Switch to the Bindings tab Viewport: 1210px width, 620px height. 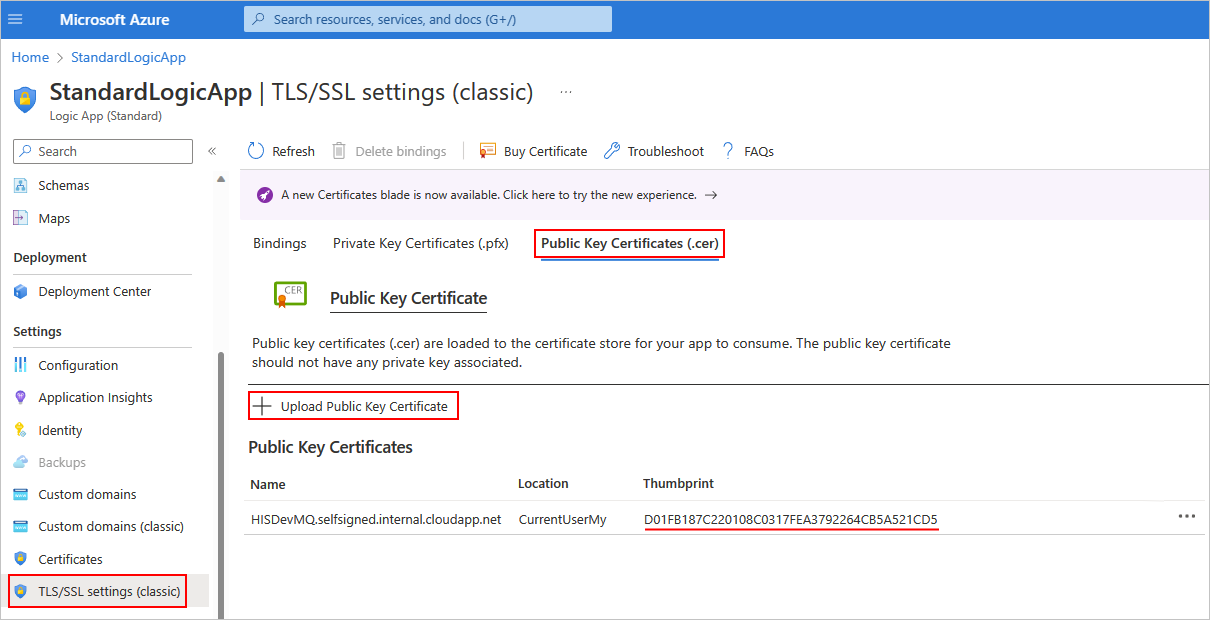click(x=280, y=243)
